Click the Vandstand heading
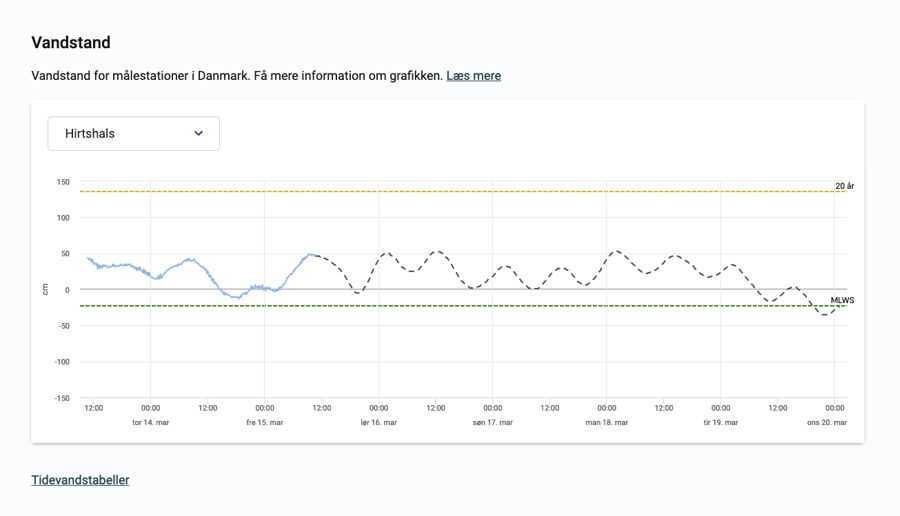 [71, 43]
